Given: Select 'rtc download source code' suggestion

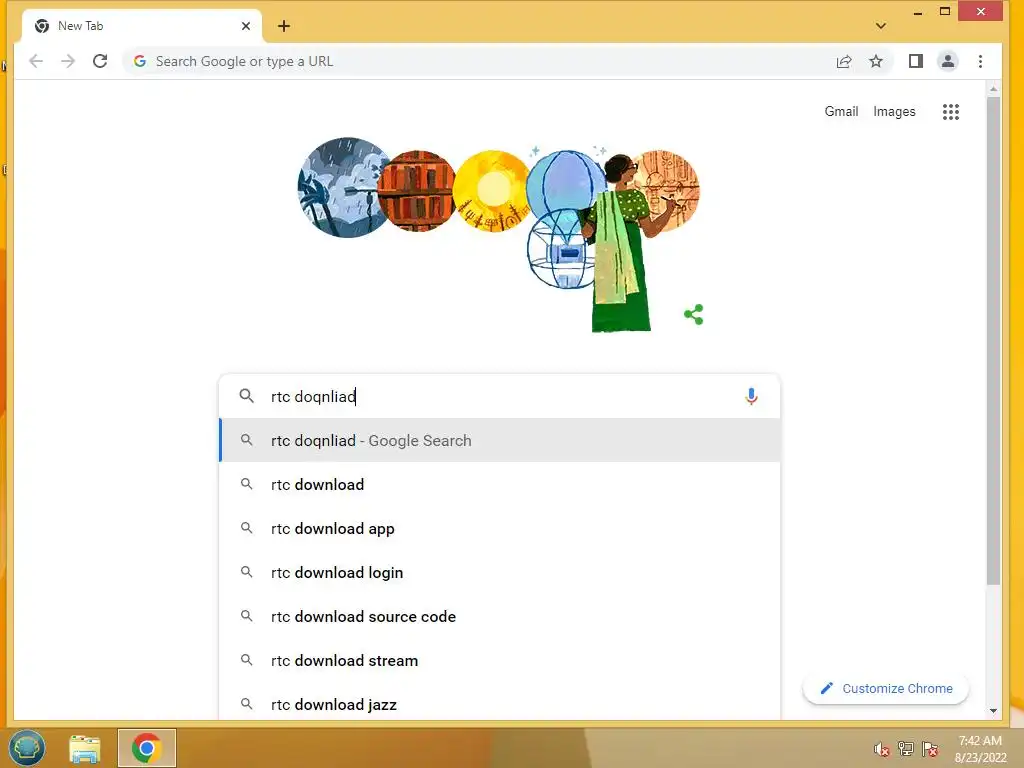Looking at the screenshot, I should click(x=500, y=616).
